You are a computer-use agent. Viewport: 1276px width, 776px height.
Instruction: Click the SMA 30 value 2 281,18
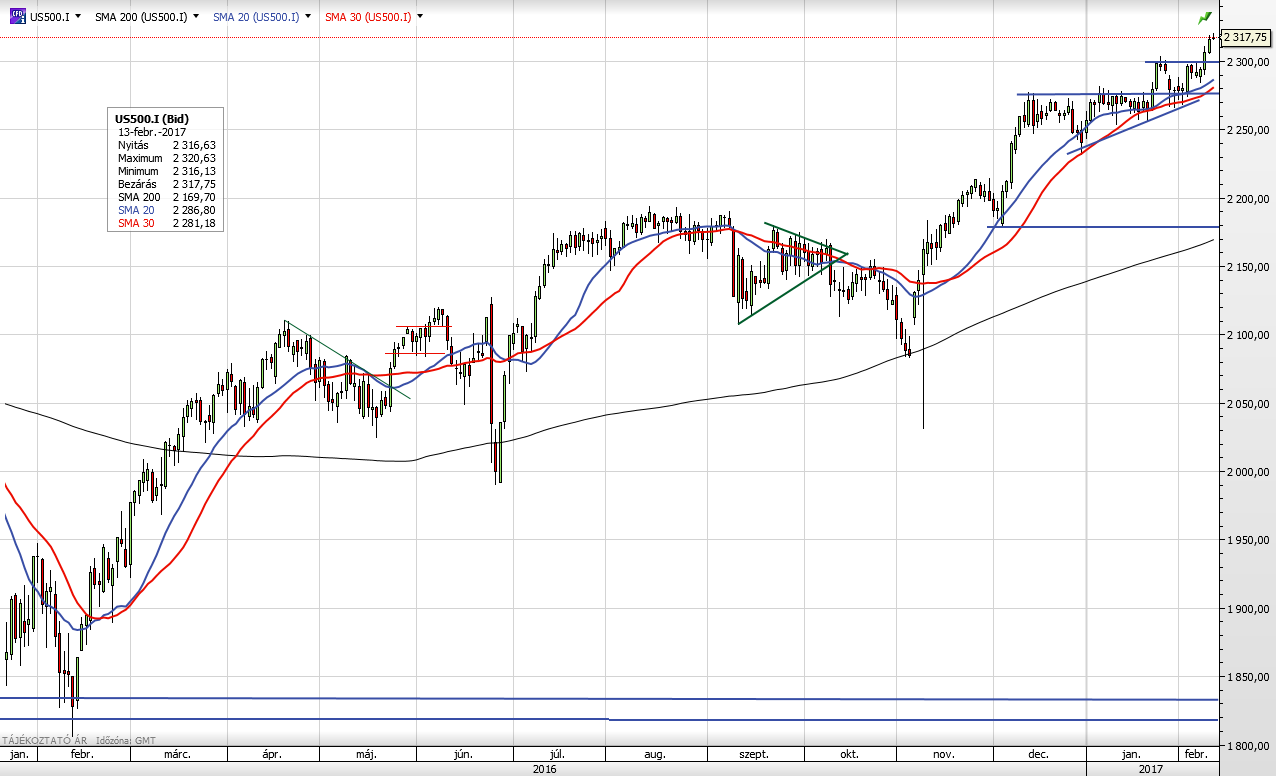tap(196, 223)
